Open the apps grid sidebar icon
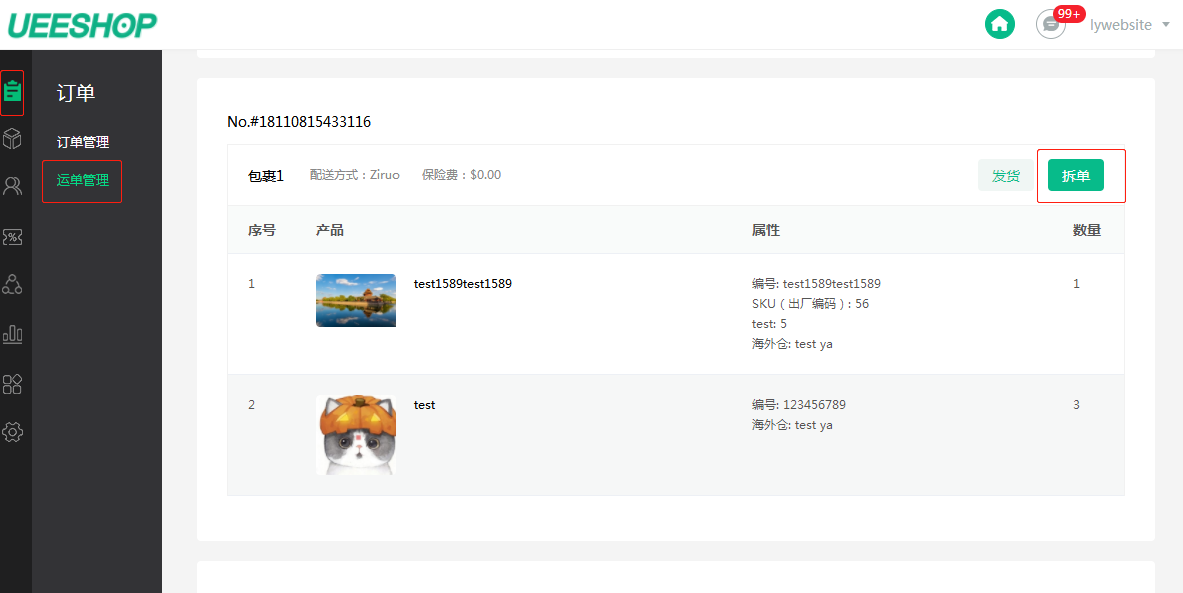This screenshot has height=593, width=1183. point(12,384)
